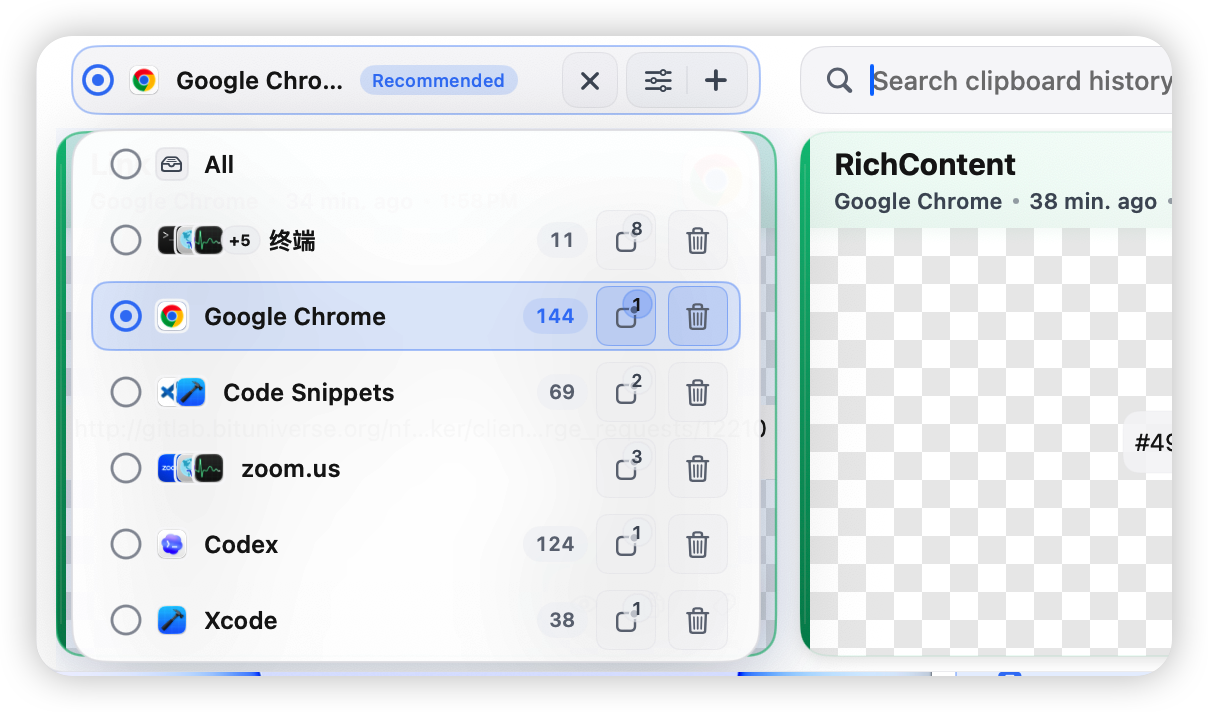The image size is (1208, 712).
Task: Select the Codex label
Action: 241,544
